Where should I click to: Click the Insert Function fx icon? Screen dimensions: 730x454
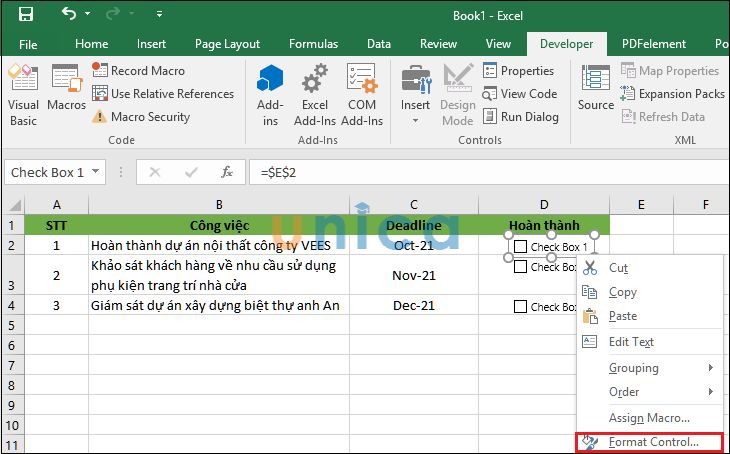coord(227,172)
